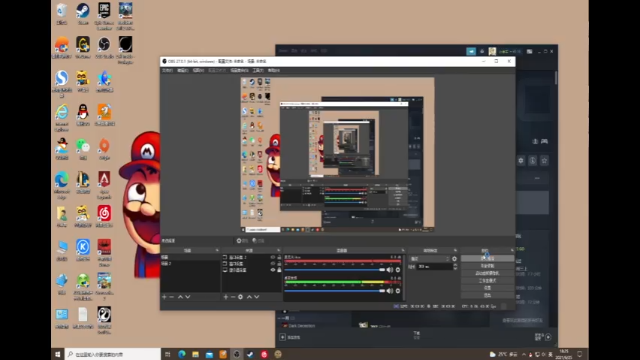Open the Epic Games Launcher desktop shortcut

point(104,16)
